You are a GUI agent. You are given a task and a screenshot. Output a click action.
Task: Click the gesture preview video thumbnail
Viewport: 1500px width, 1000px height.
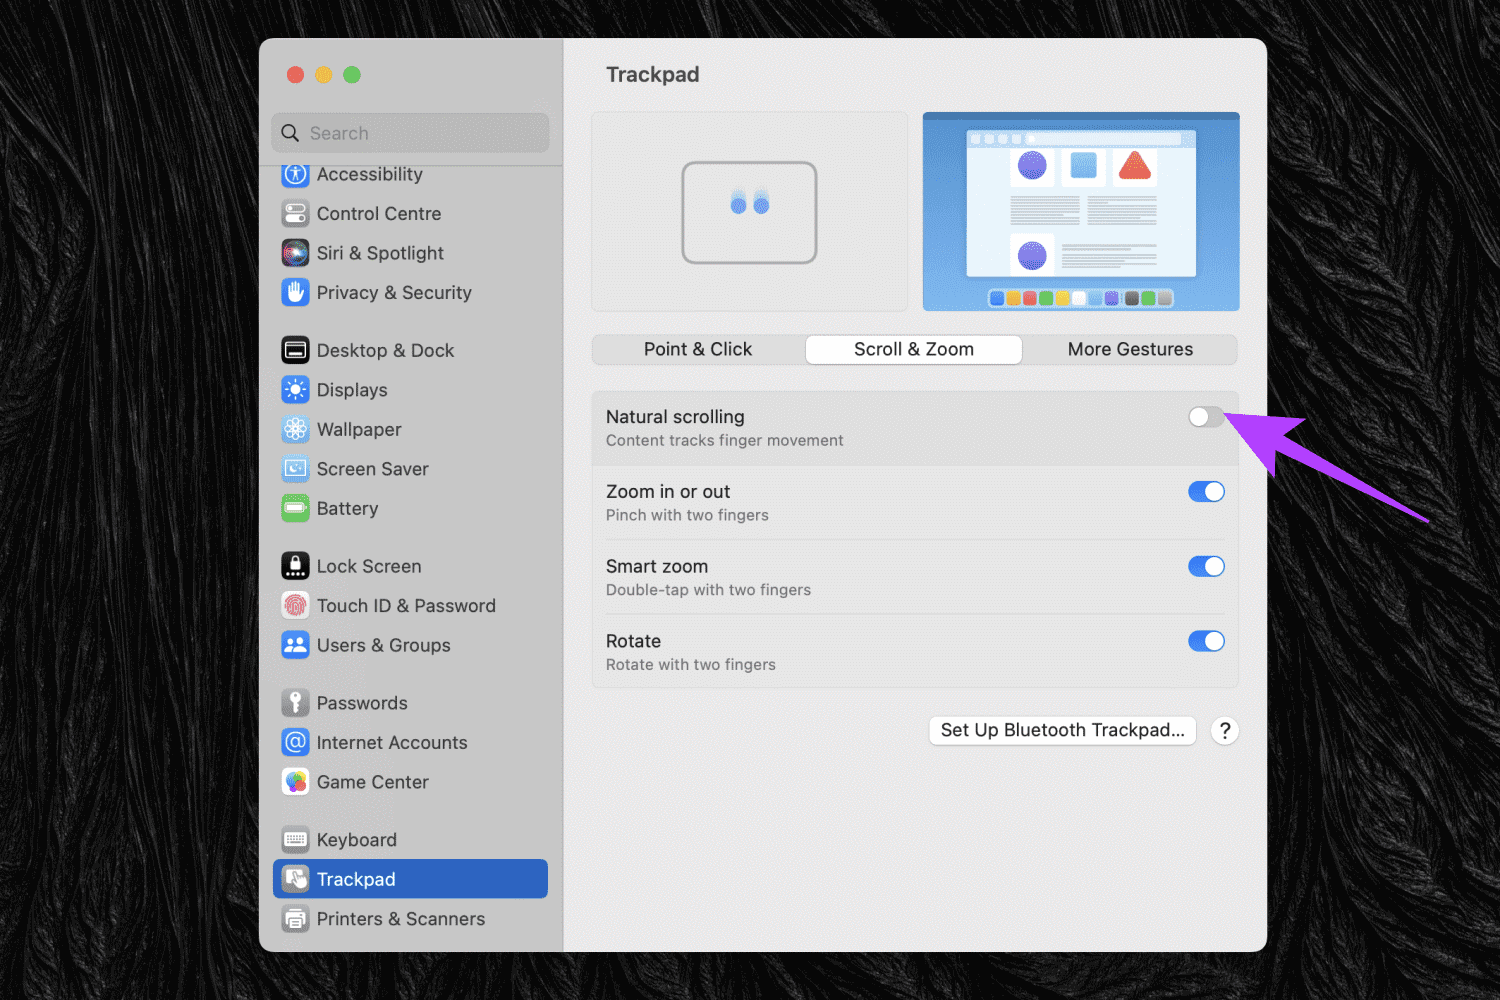point(1080,211)
